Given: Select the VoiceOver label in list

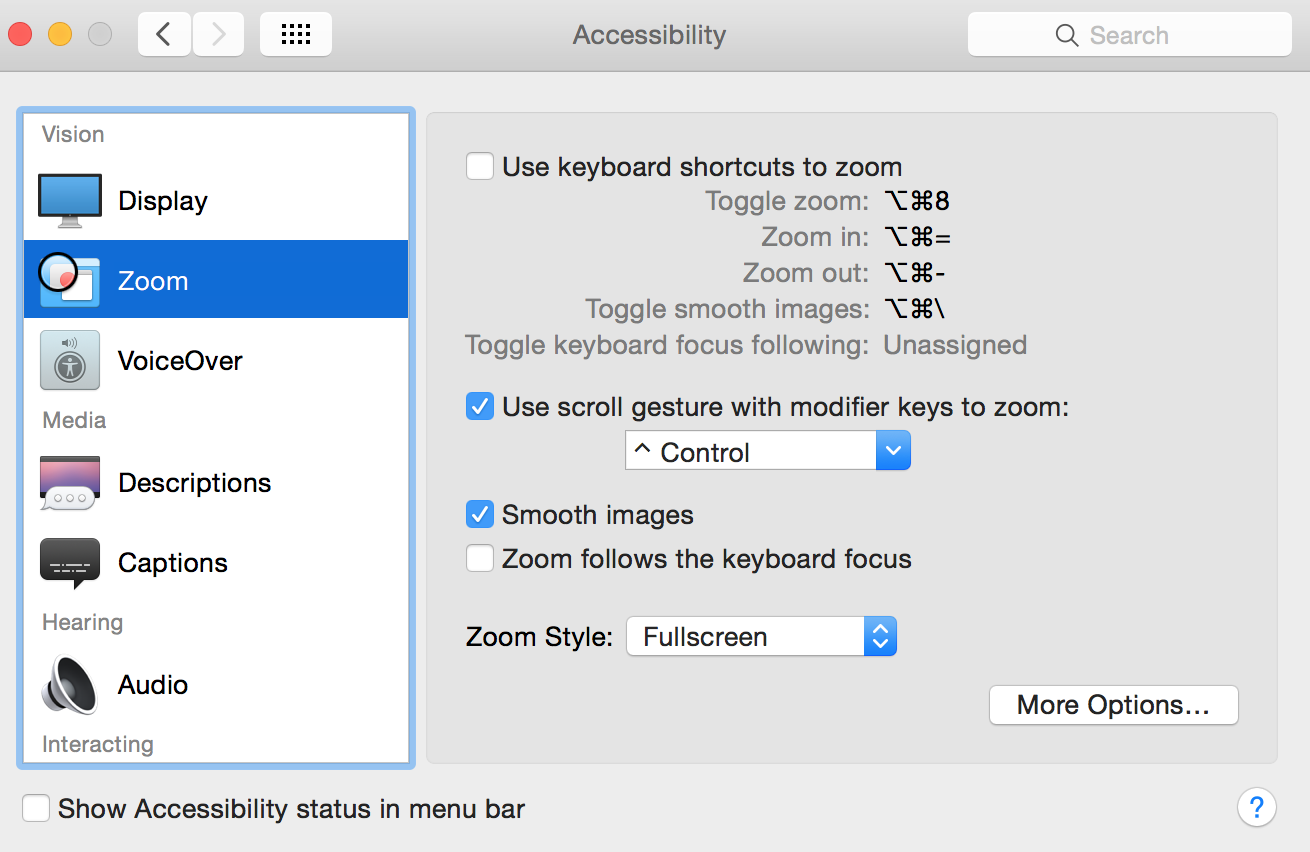Looking at the screenshot, I should [x=180, y=361].
